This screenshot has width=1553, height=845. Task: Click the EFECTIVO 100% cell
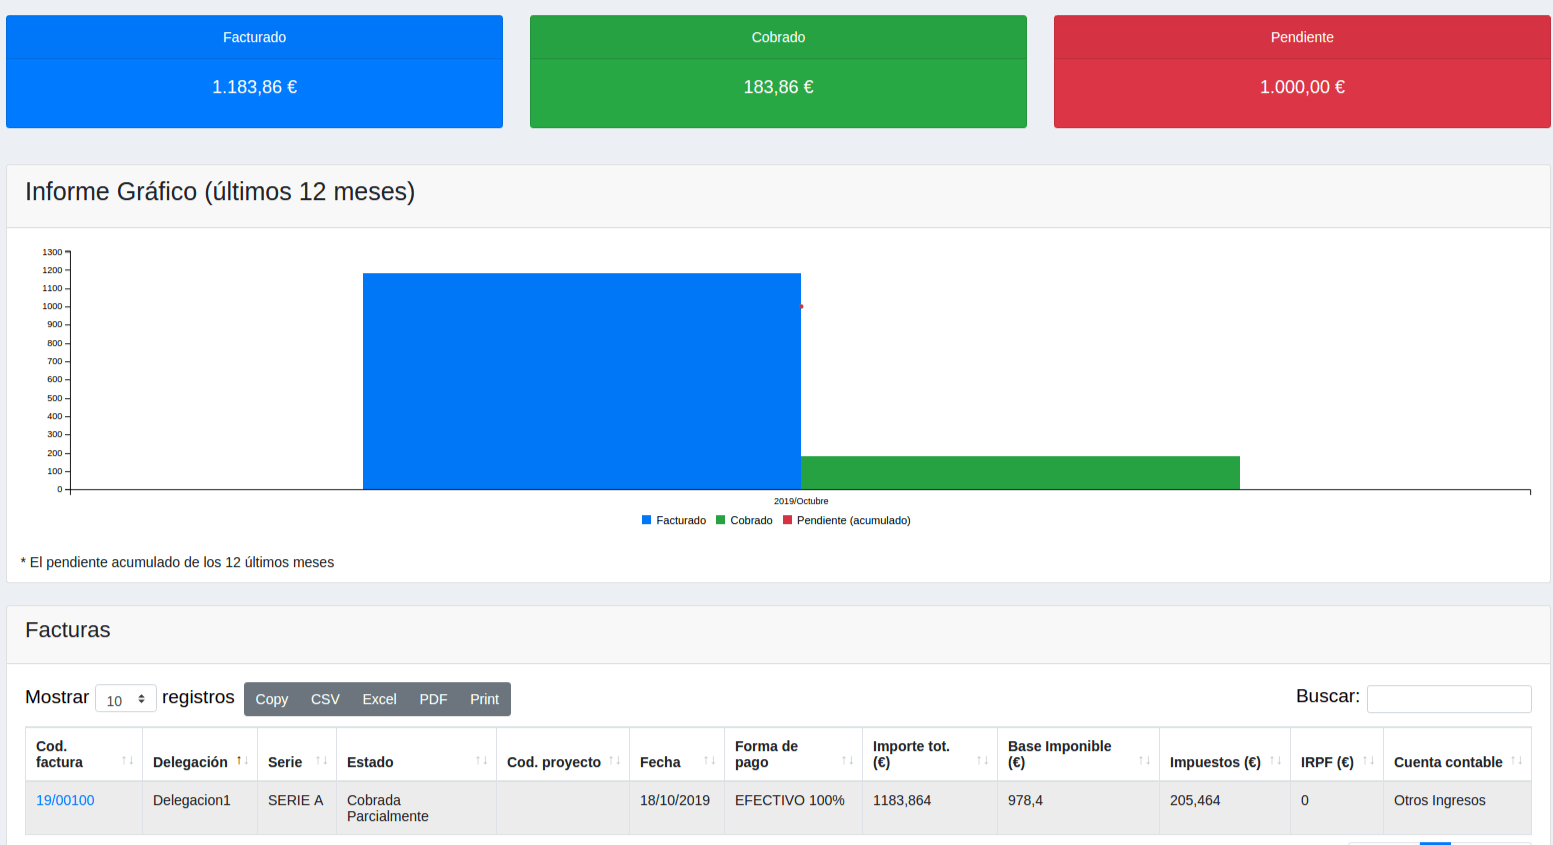pos(793,808)
